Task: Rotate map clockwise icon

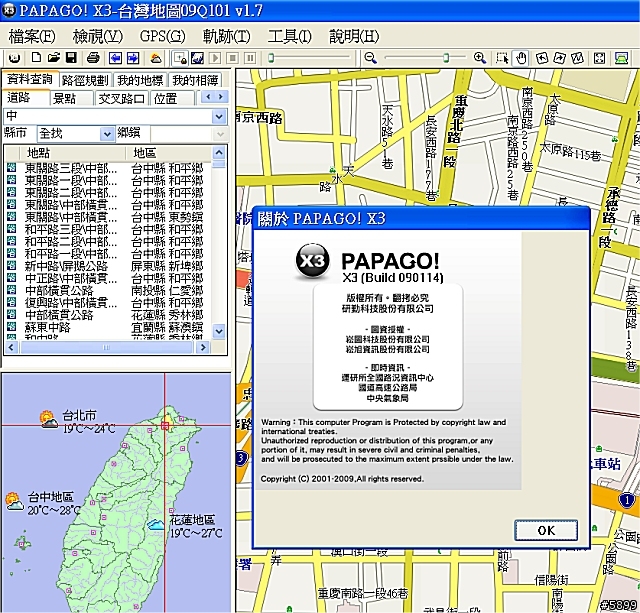Action: 560,58
